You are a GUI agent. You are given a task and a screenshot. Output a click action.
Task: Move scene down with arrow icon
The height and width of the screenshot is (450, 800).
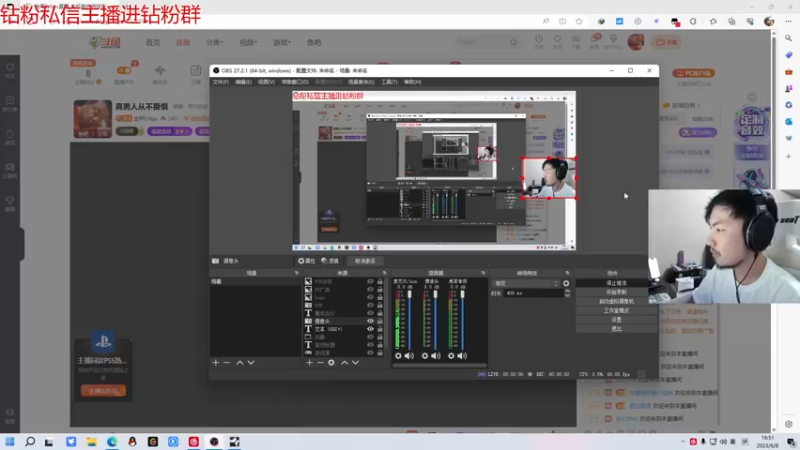point(251,362)
